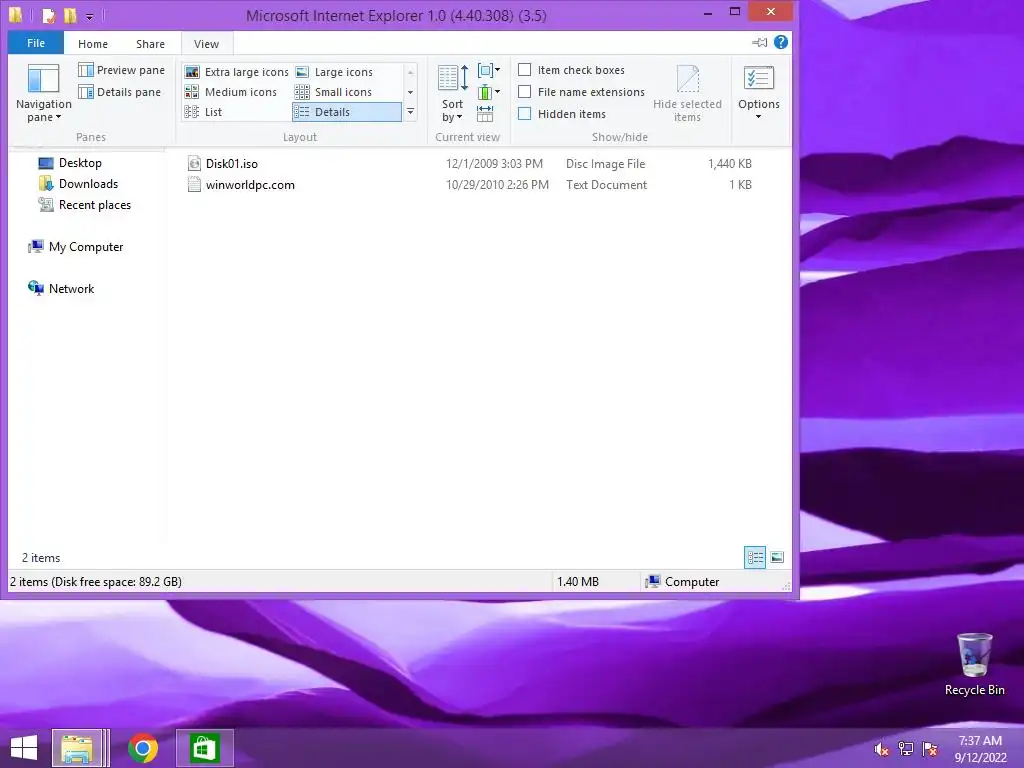Viewport: 1024px width, 768px height.
Task: Click the Properties quick access icon
Action: (49, 15)
